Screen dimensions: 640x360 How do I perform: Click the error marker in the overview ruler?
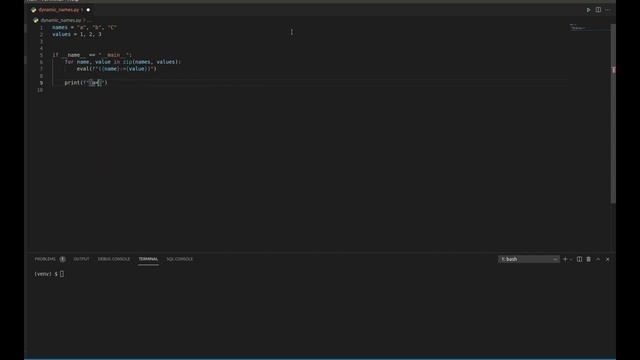[x=613, y=70]
